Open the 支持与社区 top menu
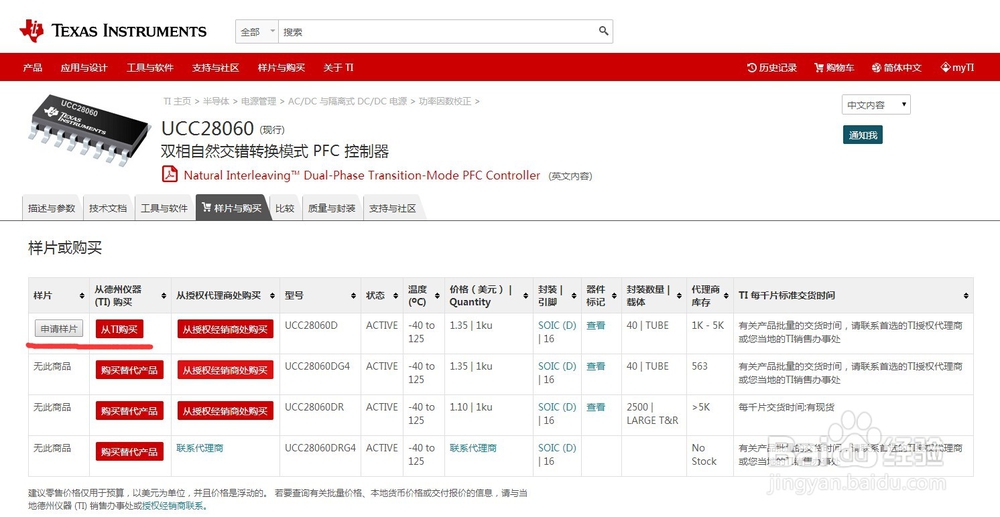1000x517 pixels. [x=216, y=68]
